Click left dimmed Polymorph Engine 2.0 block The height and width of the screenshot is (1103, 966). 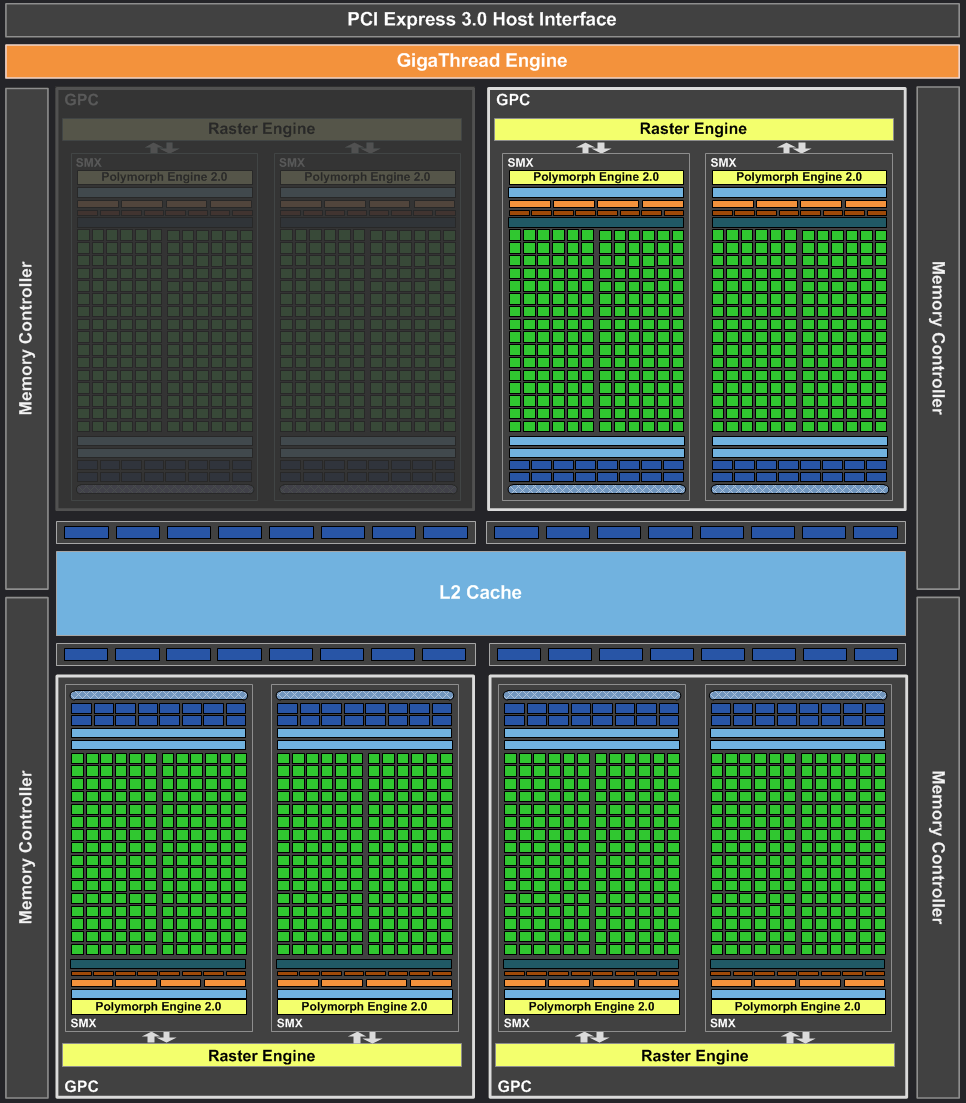point(164,177)
